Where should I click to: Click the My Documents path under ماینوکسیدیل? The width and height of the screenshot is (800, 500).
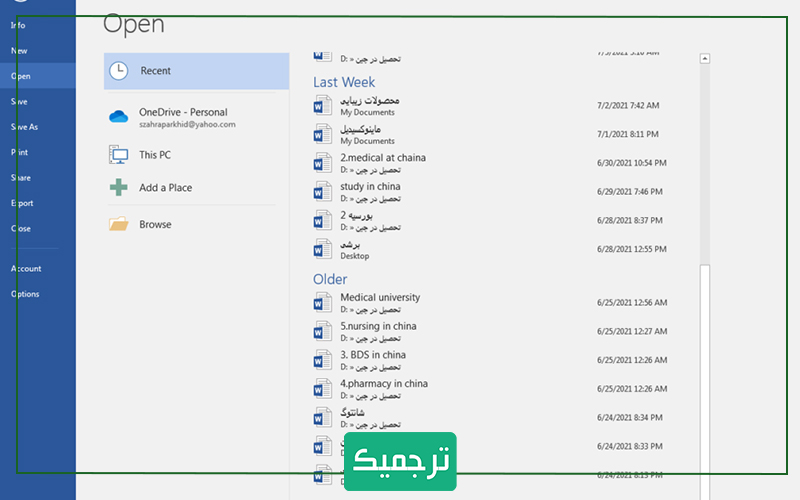click(367, 141)
